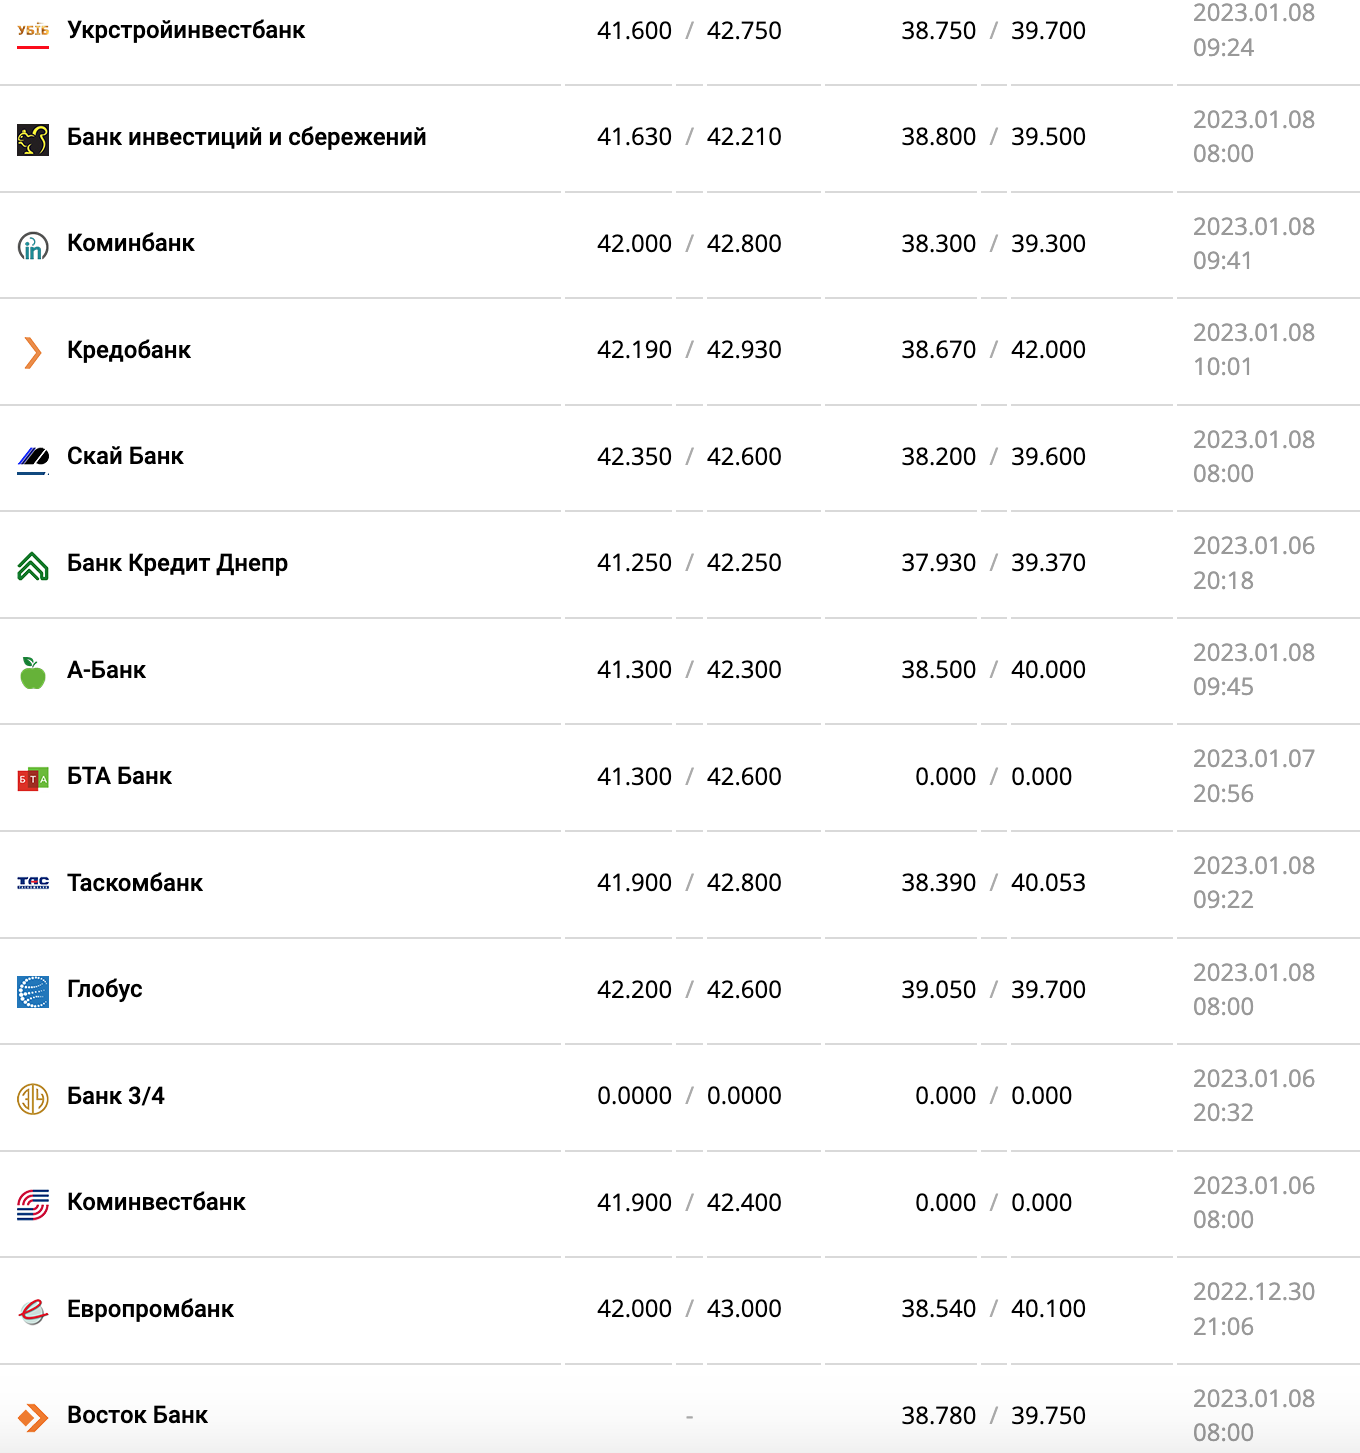The image size is (1360, 1453).
Task: Select the Глобус bank name
Action: [x=105, y=989]
